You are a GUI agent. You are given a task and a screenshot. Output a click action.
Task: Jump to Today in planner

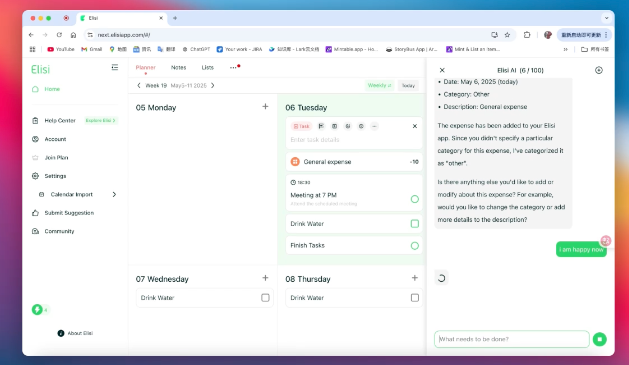coord(408,85)
